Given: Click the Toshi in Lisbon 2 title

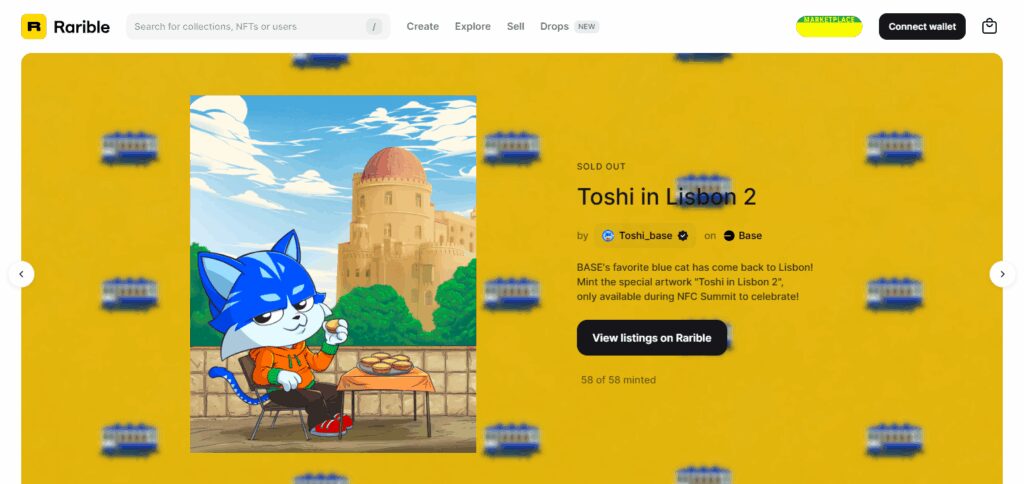Looking at the screenshot, I should click(x=666, y=197).
